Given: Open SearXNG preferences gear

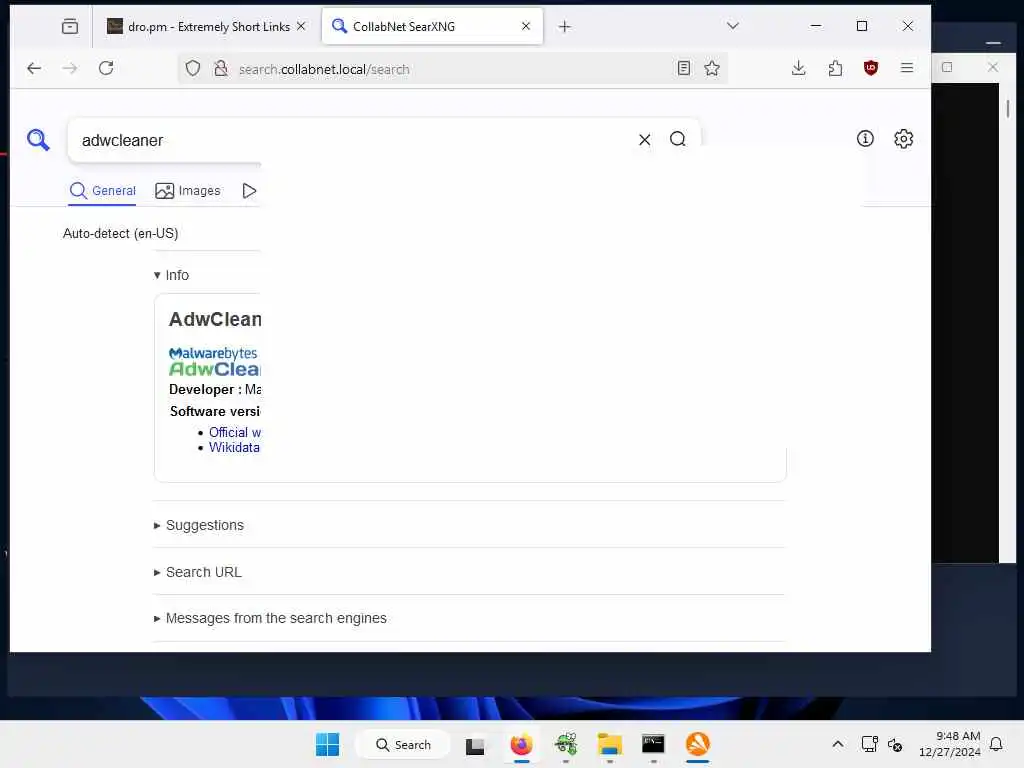Looking at the screenshot, I should tap(903, 138).
